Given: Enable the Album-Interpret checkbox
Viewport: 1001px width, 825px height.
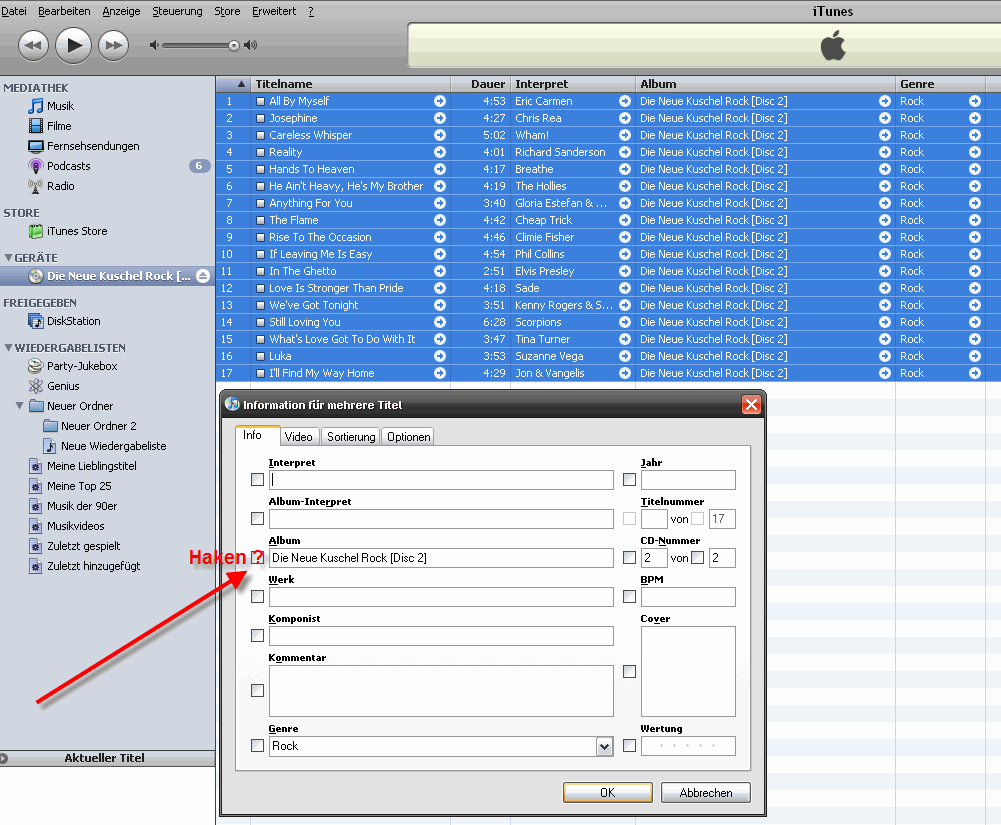Looking at the screenshot, I should point(257,518).
